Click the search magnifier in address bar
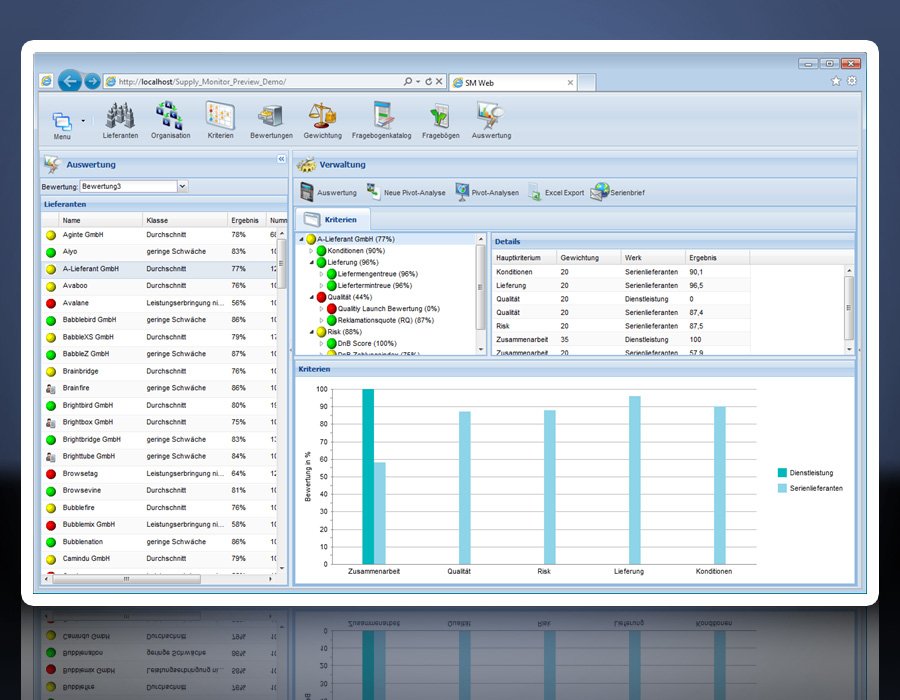The width and height of the screenshot is (900, 700). pyautogui.click(x=408, y=81)
